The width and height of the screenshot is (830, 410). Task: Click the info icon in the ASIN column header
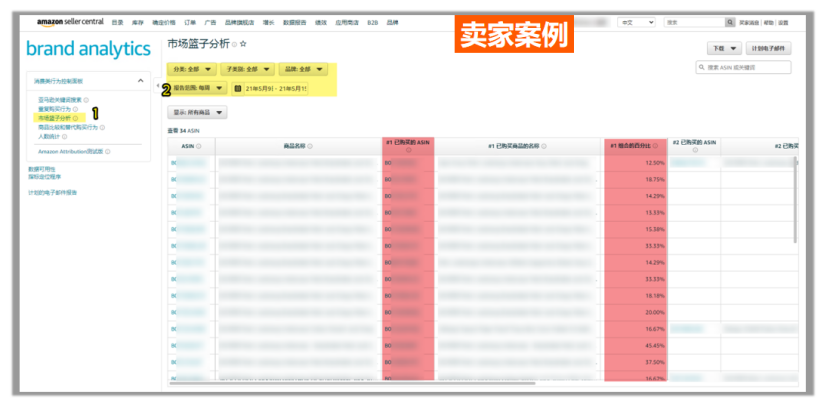pyautogui.click(x=199, y=147)
